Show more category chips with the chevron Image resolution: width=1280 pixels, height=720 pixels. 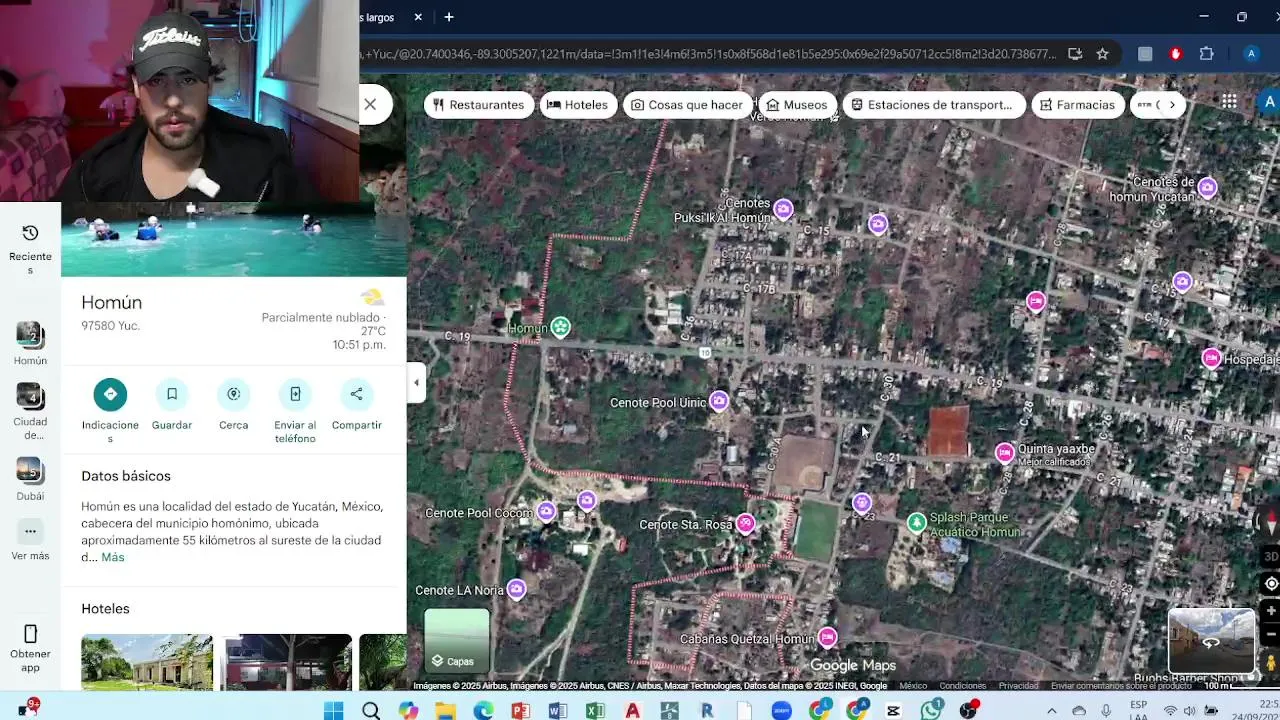point(1172,105)
